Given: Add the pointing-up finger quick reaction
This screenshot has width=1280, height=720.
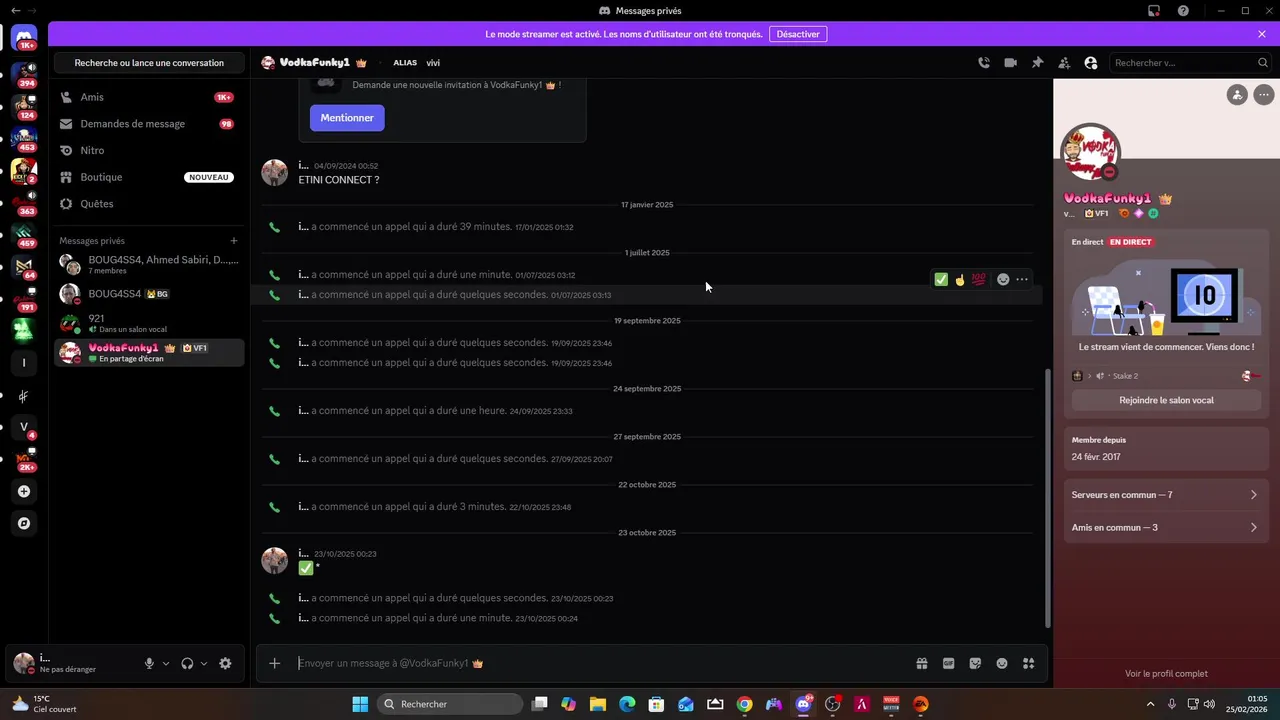Looking at the screenshot, I should [x=960, y=280].
